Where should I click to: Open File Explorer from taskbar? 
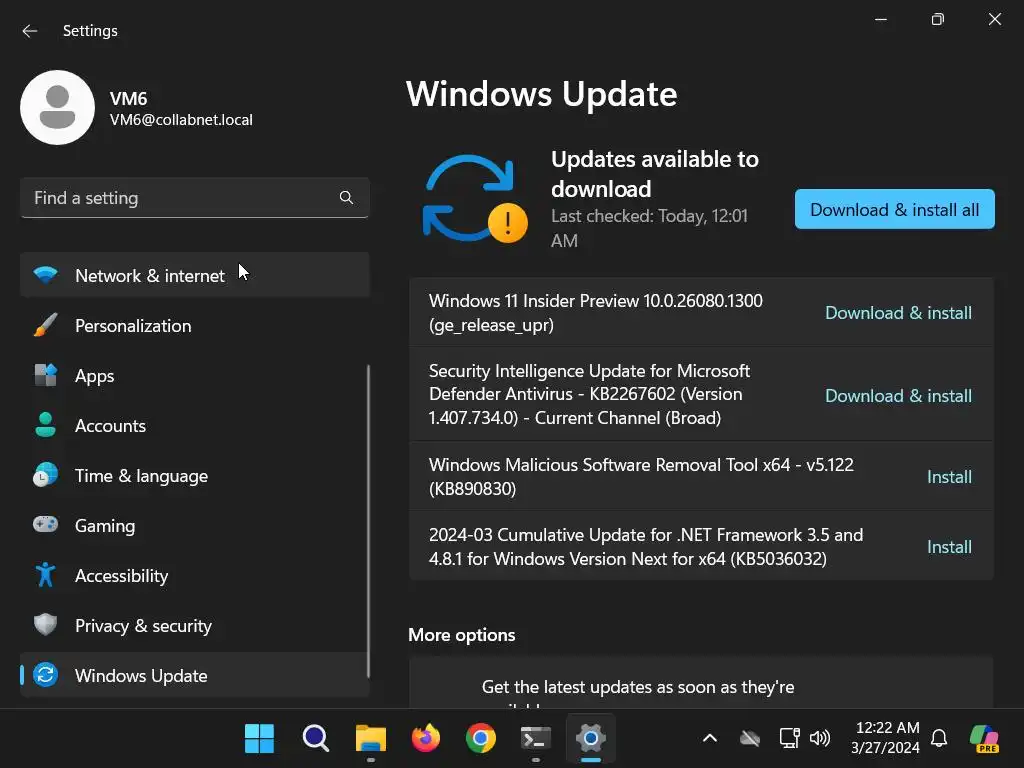pos(371,739)
